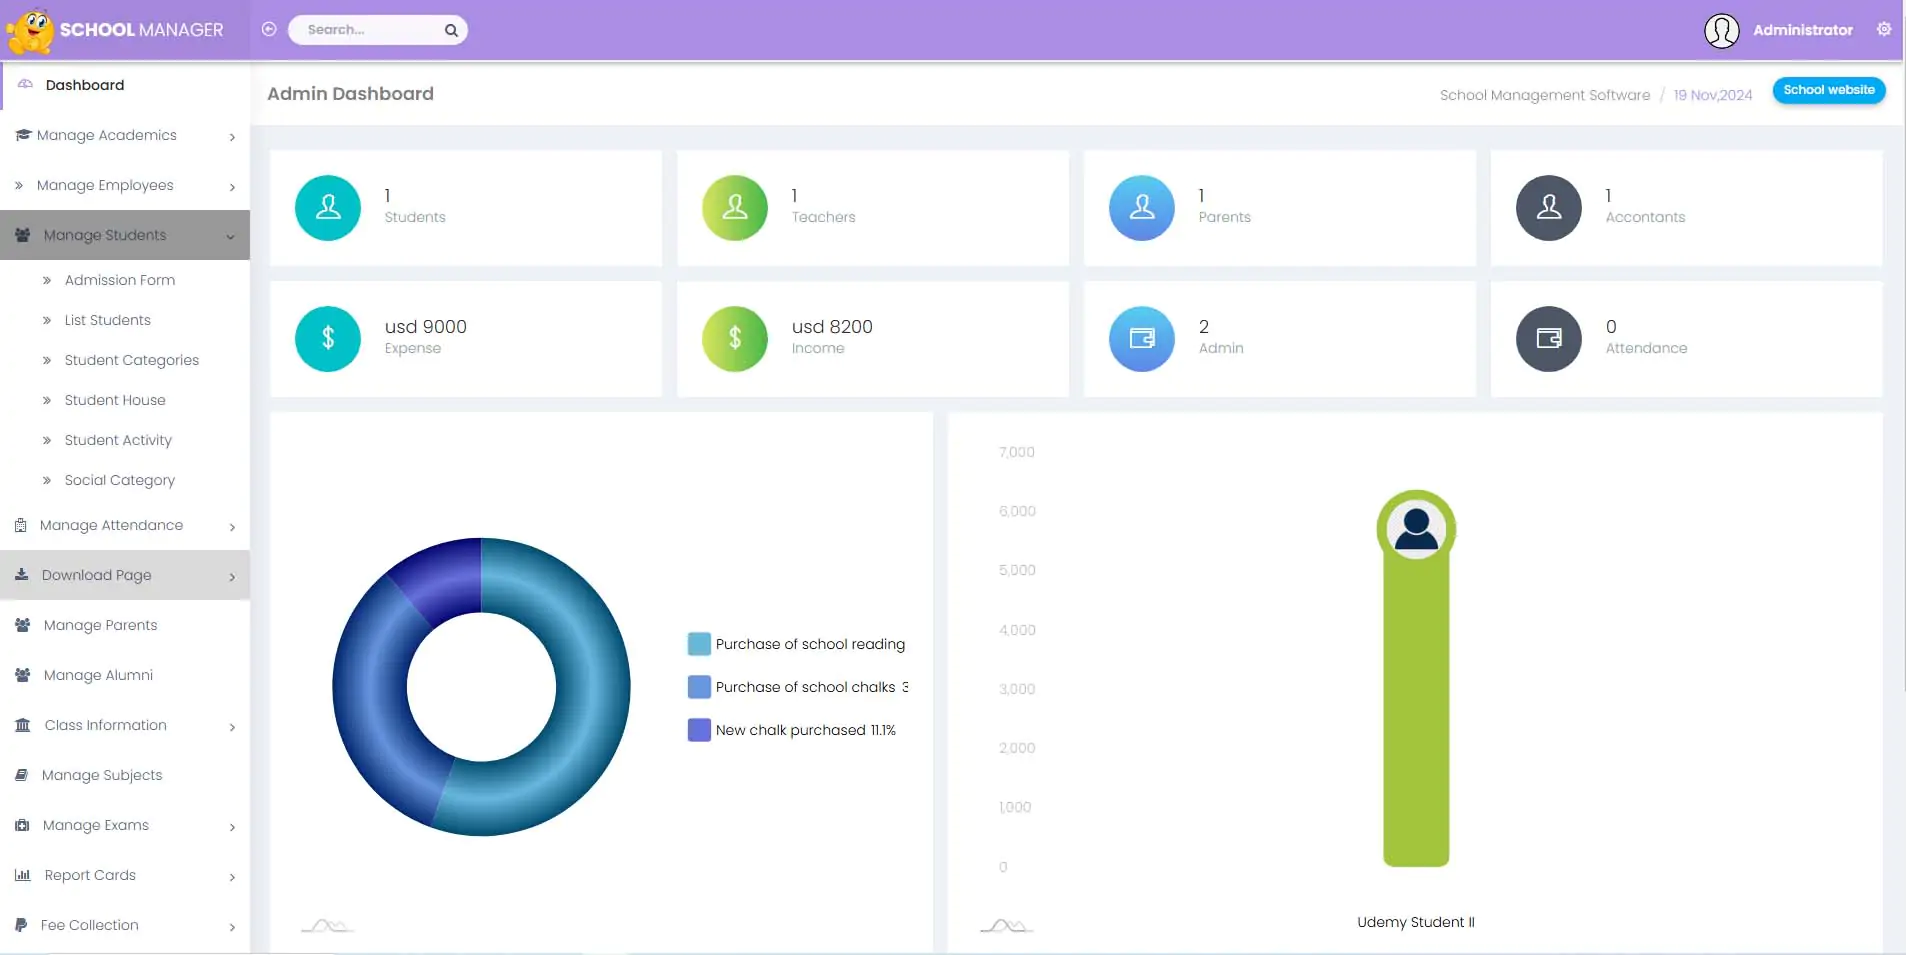Click the green Teachers card icon

[735, 208]
